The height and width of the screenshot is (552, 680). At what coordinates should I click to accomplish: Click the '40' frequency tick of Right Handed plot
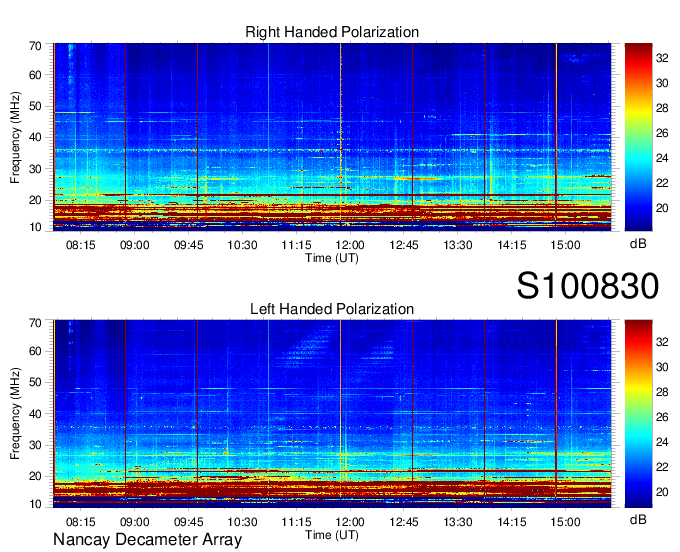click(35, 137)
